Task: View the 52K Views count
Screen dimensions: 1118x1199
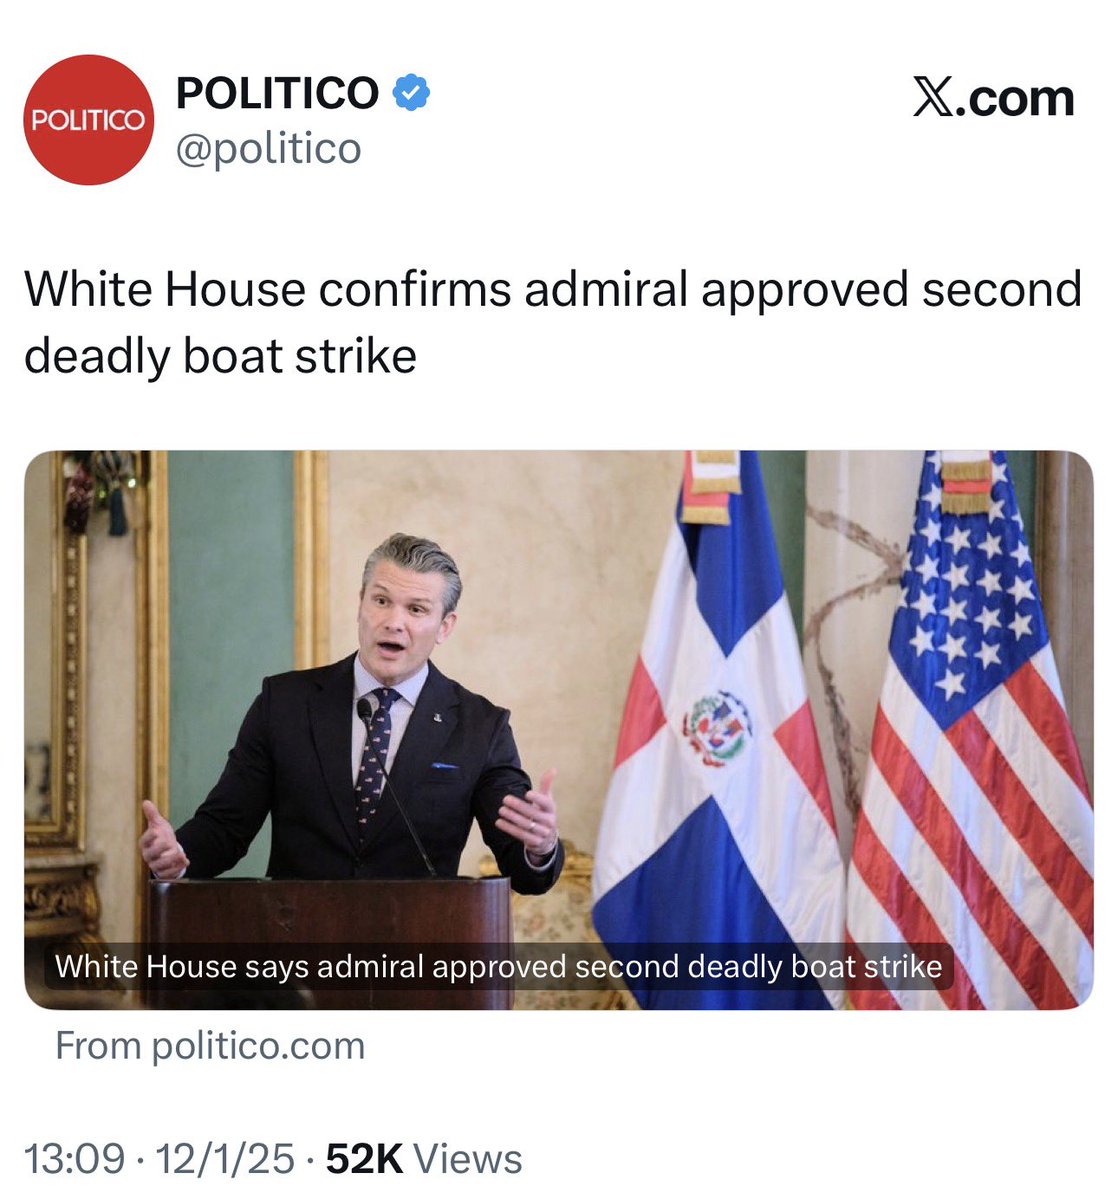Action: click(424, 1158)
